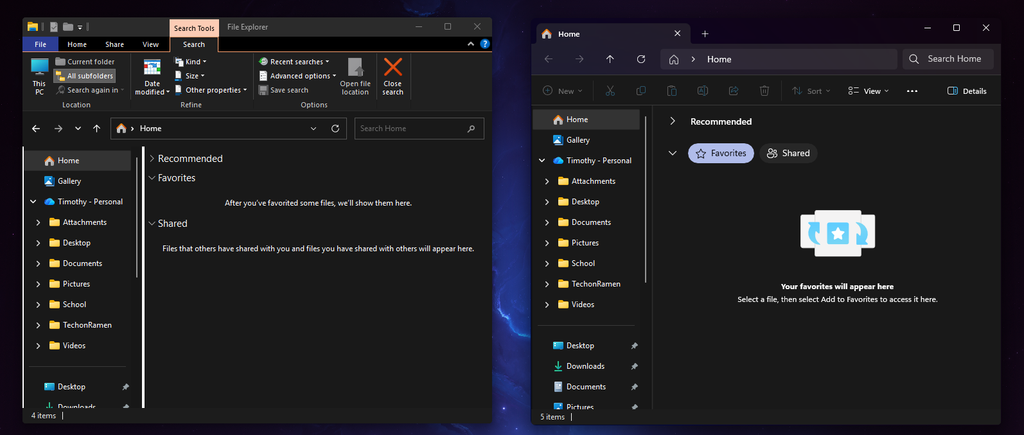Click Save search in ribbon
This screenshot has width=1024, height=435.
(x=283, y=90)
